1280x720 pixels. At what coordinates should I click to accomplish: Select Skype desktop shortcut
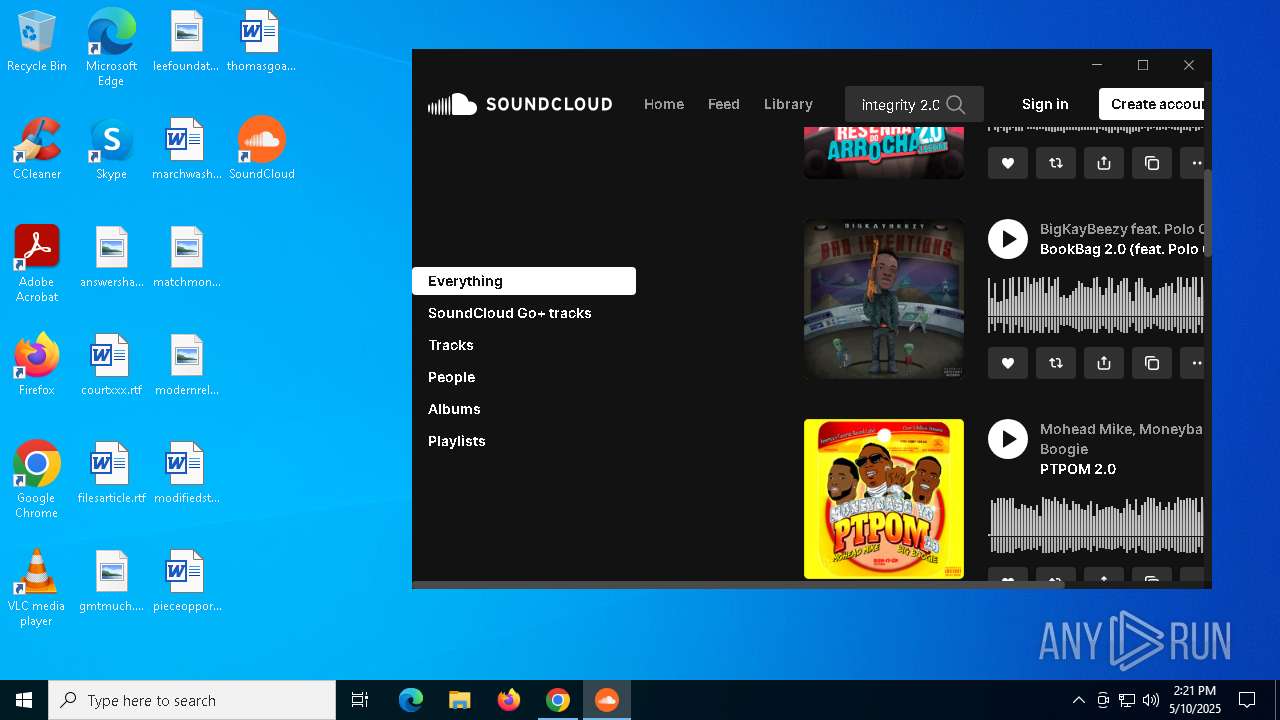[111, 149]
